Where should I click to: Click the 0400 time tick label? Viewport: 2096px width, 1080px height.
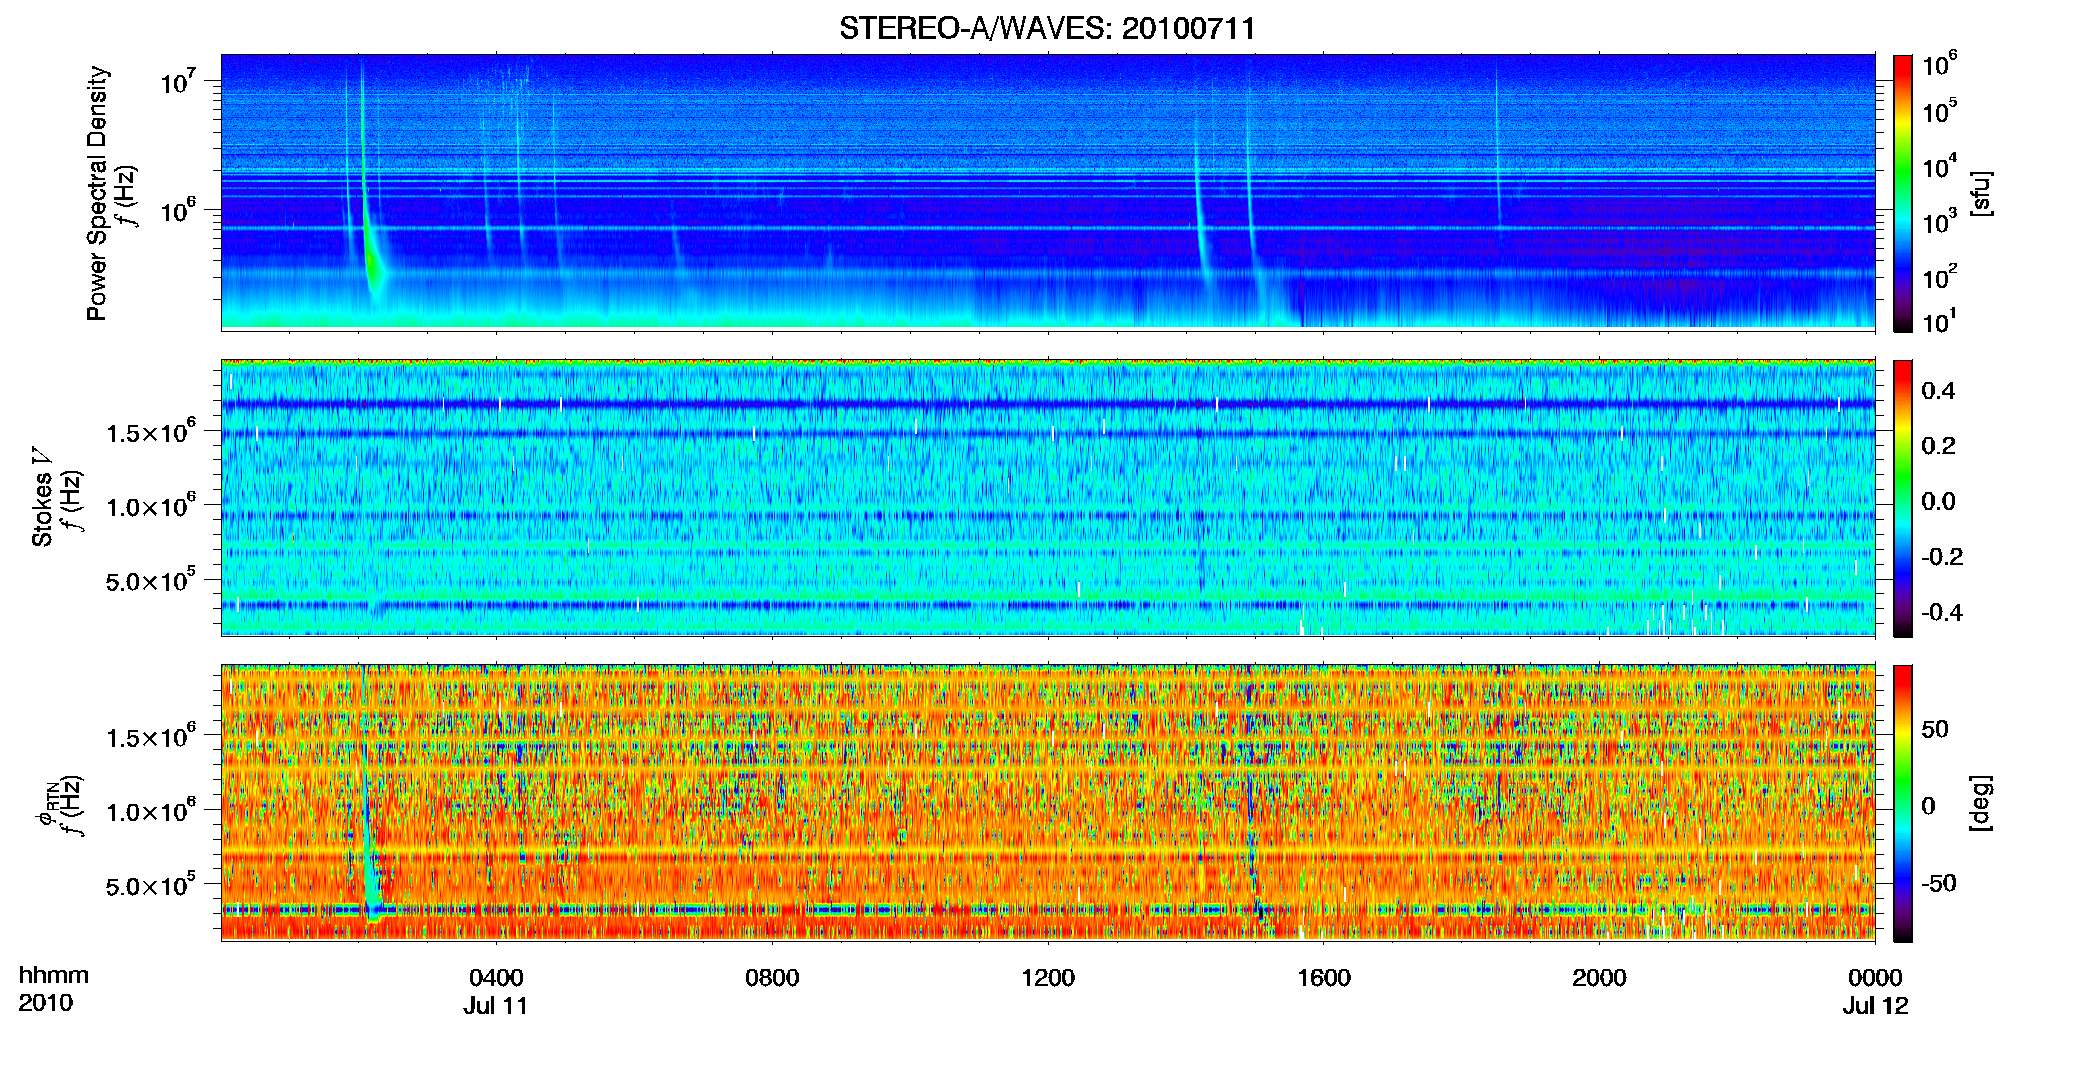pos(497,977)
